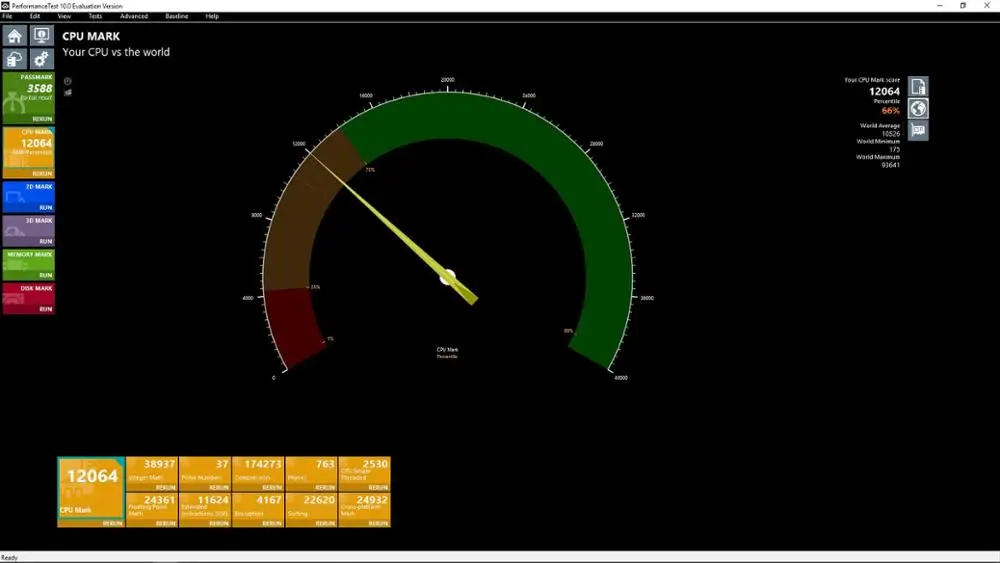Click the large 12064 CPU Mark tile
This screenshot has width=1000, height=563.
pos(91,492)
